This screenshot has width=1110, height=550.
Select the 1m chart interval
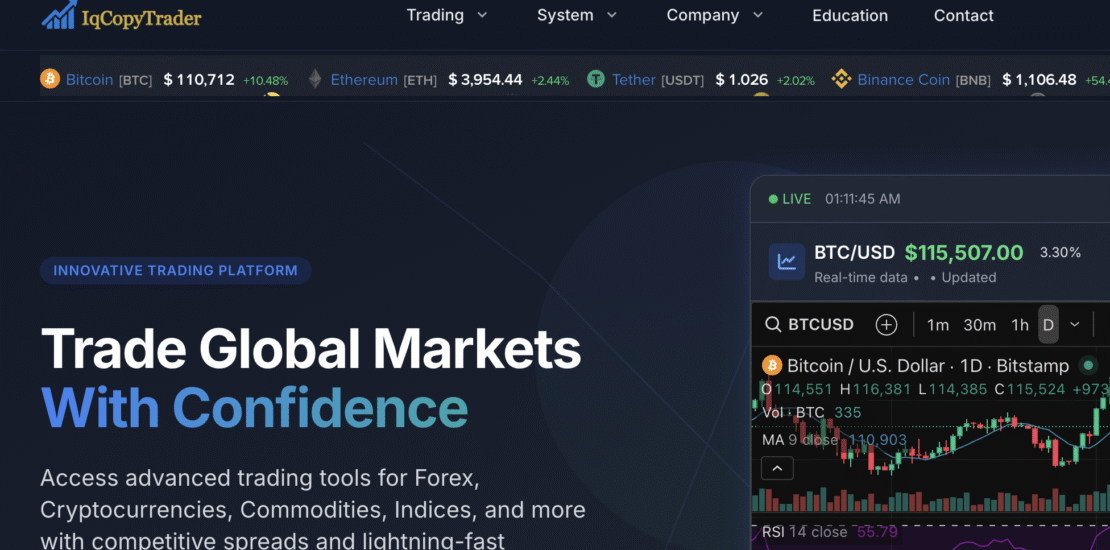click(x=938, y=325)
